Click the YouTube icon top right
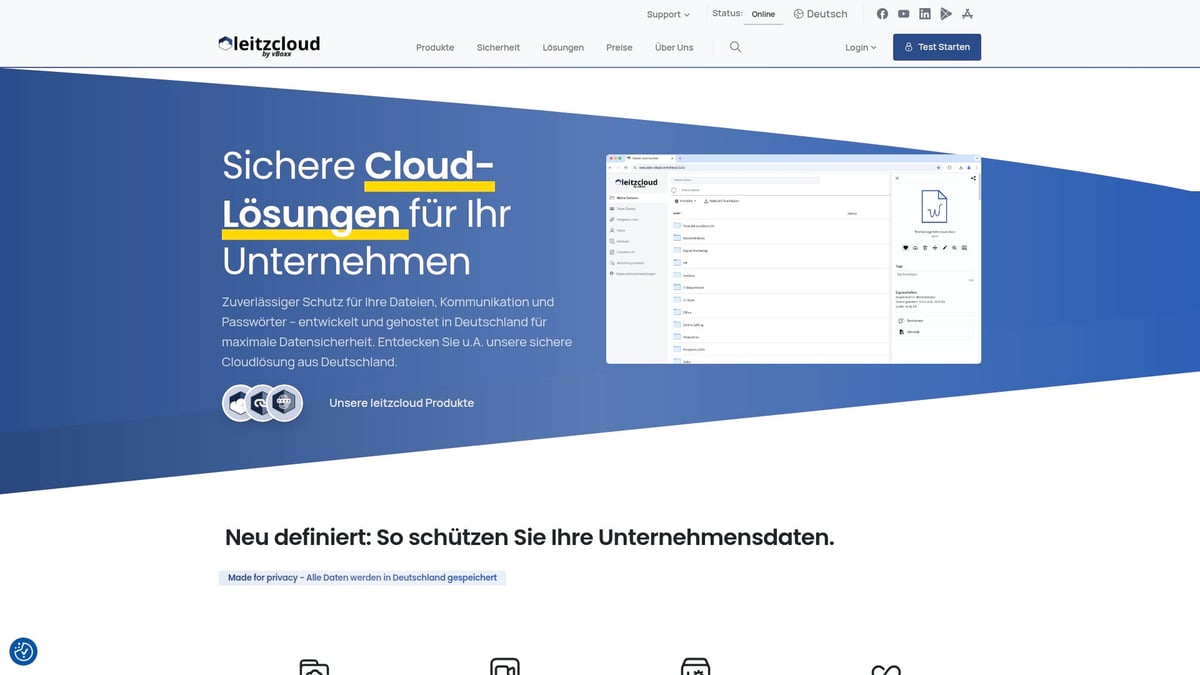This screenshot has height=675, width=1200. (903, 13)
